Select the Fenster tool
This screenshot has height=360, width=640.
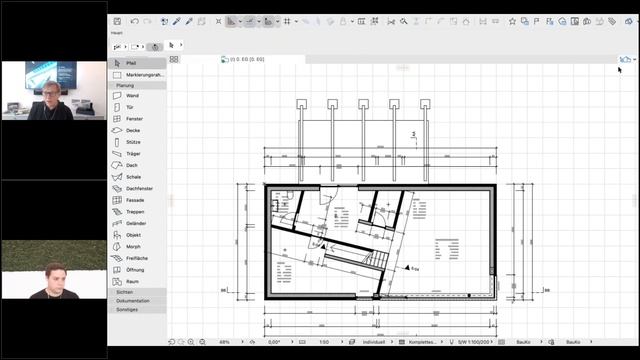[138, 119]
